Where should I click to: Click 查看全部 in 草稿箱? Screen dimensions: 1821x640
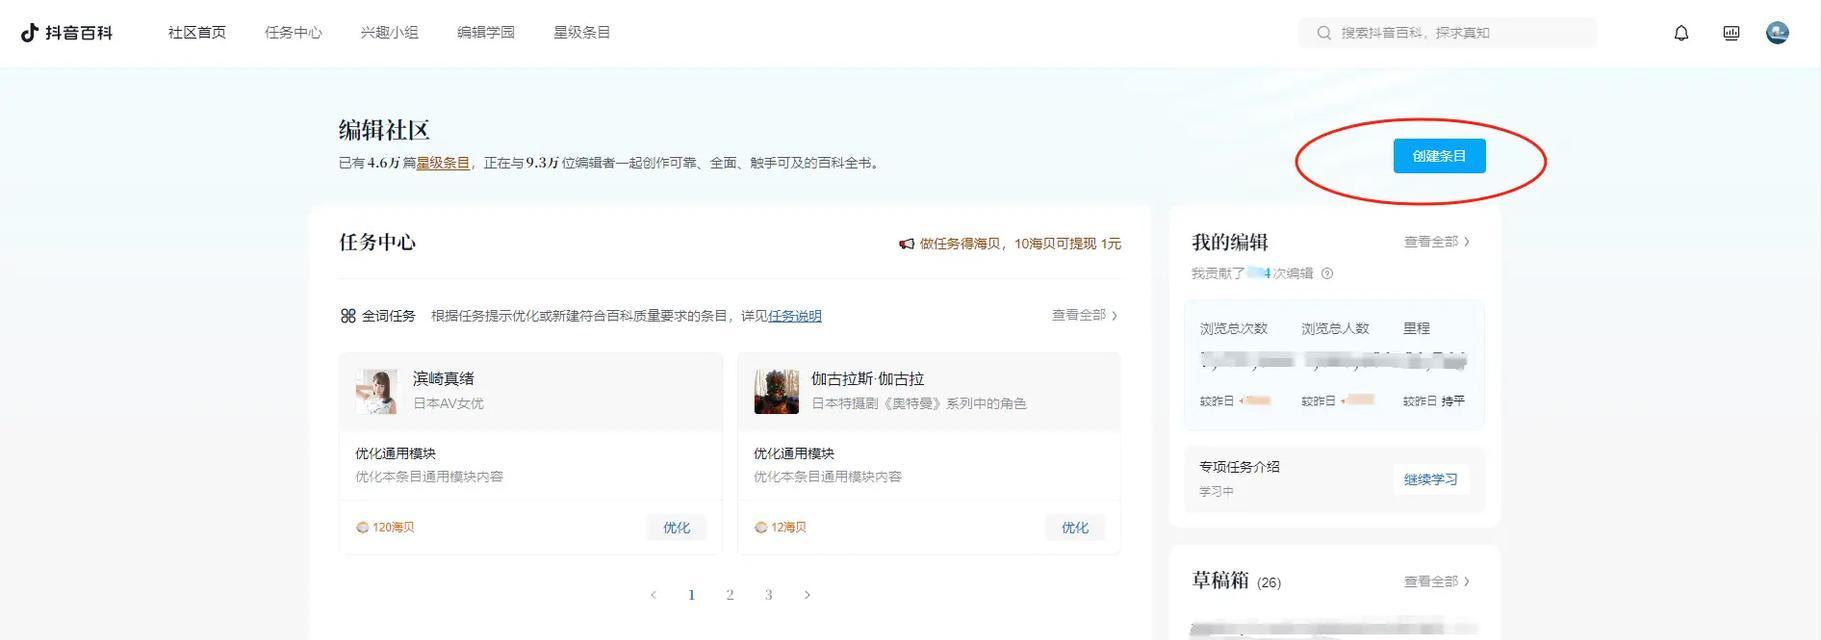click(1437, 582)
